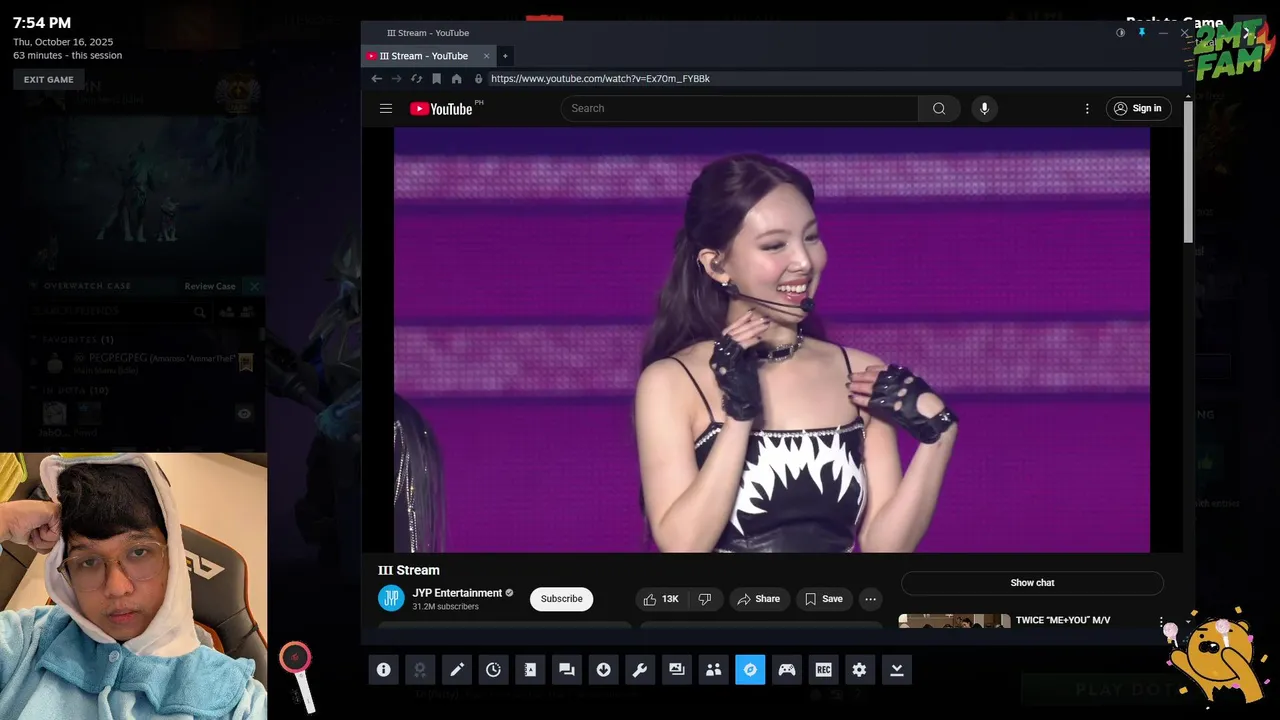Open the Game Overview info icon in overlay toolbar

click(x=383, y=670)
